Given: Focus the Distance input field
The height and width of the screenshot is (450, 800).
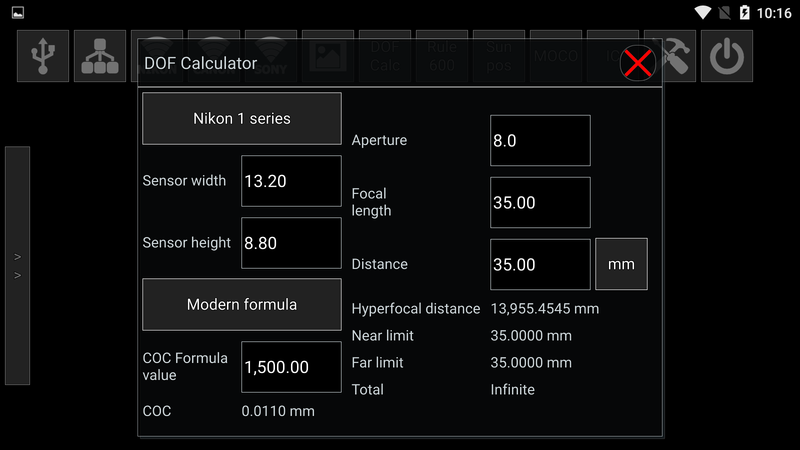Looking at the screenshot, I should point(540,265).
